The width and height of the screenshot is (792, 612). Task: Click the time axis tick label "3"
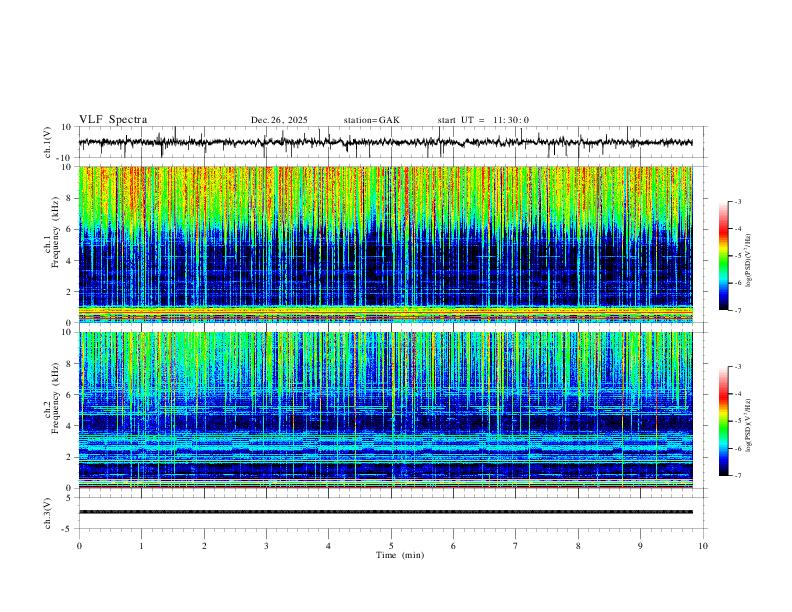[x=266, y=546]
